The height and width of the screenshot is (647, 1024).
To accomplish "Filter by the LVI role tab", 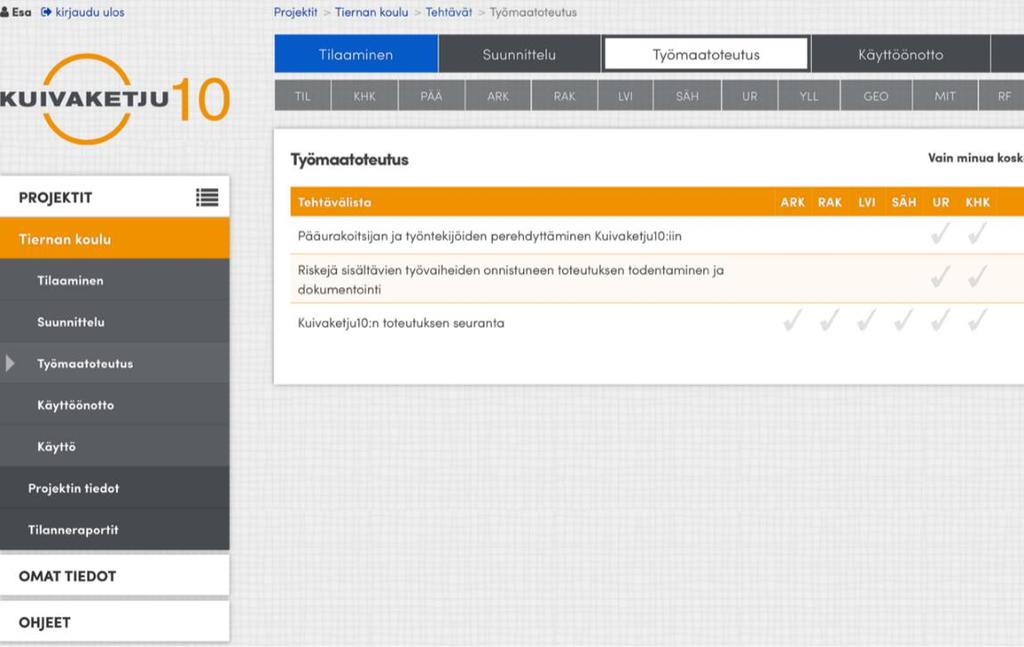I will (x=625, y=96).
